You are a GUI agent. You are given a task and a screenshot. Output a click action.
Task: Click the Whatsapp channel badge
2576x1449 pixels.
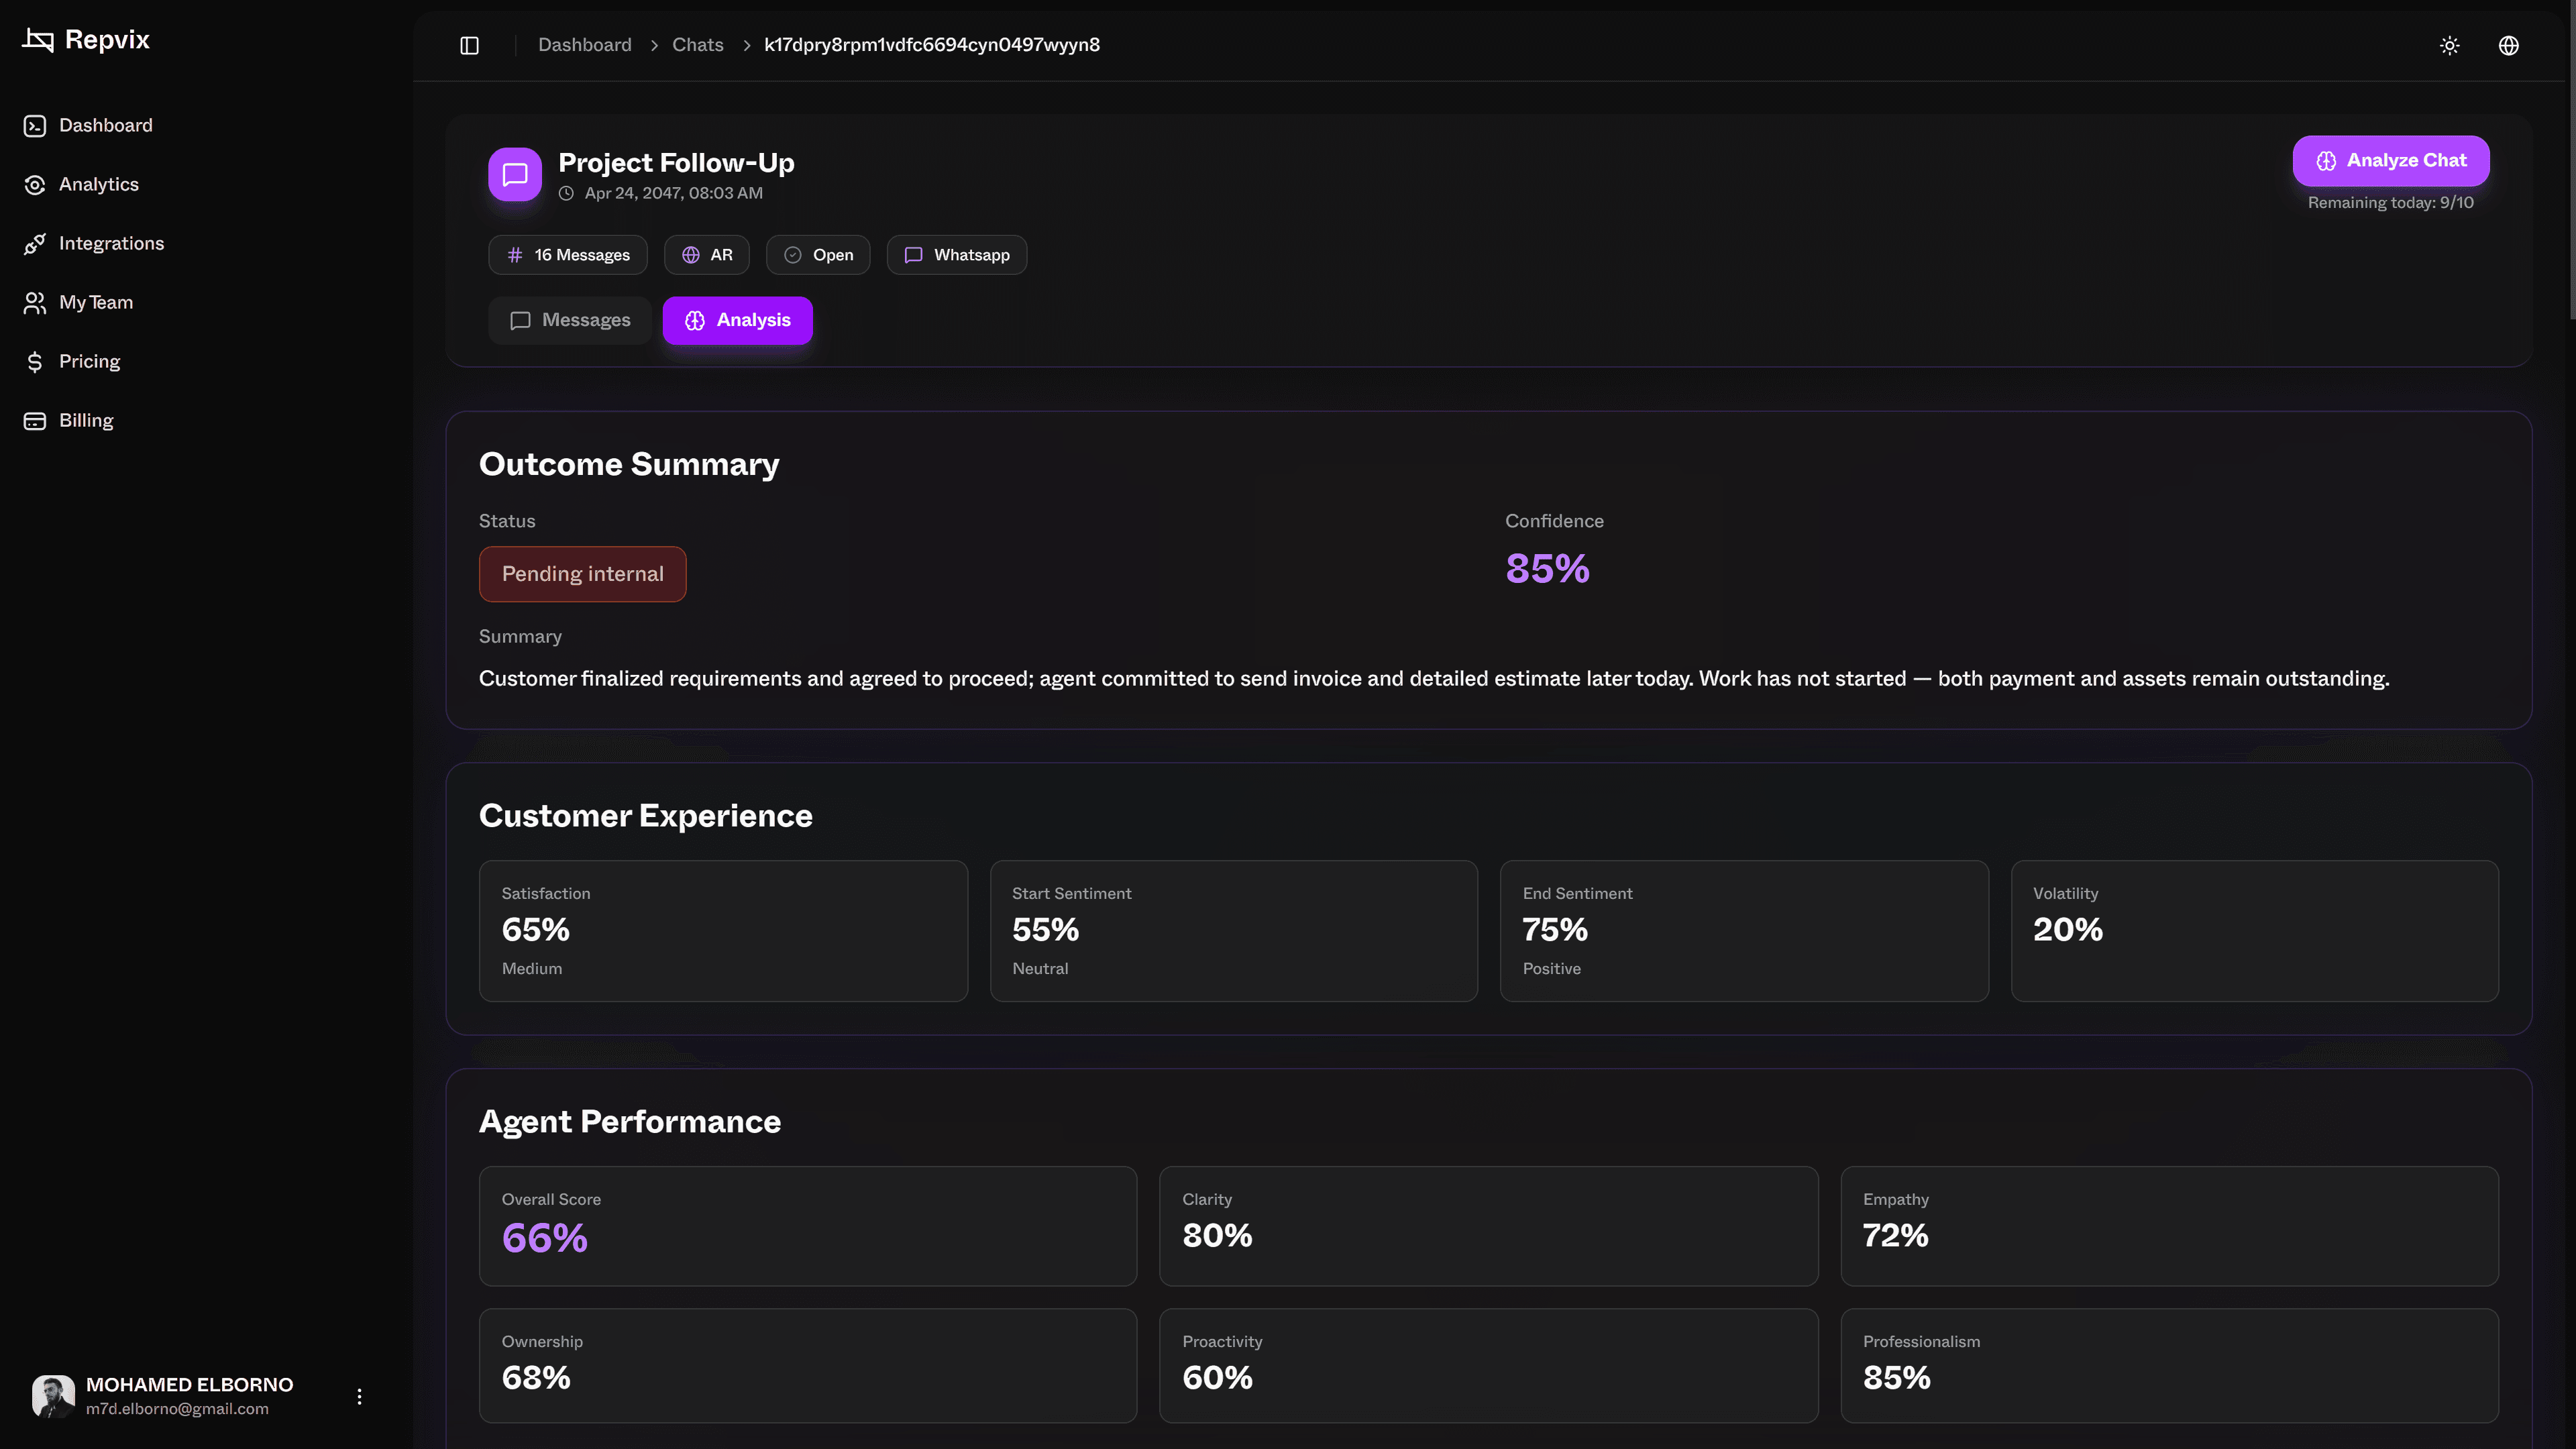tap(956, 255)
